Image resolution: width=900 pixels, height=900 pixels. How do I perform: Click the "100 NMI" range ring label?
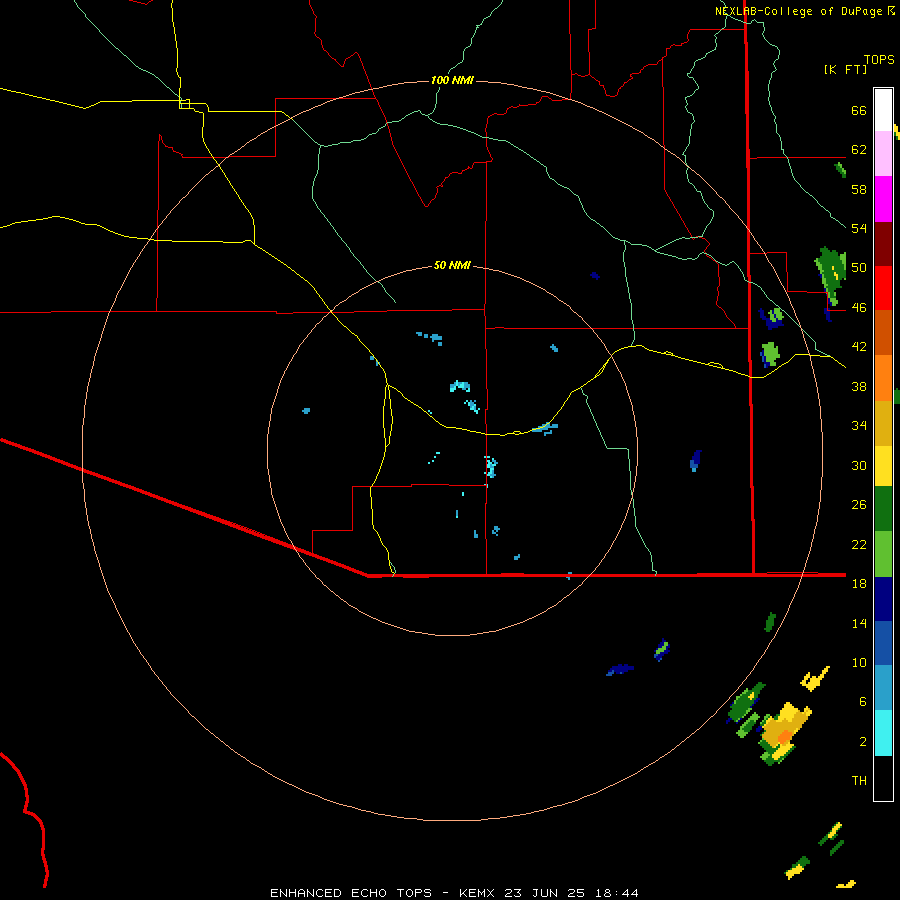click(452, 80)
